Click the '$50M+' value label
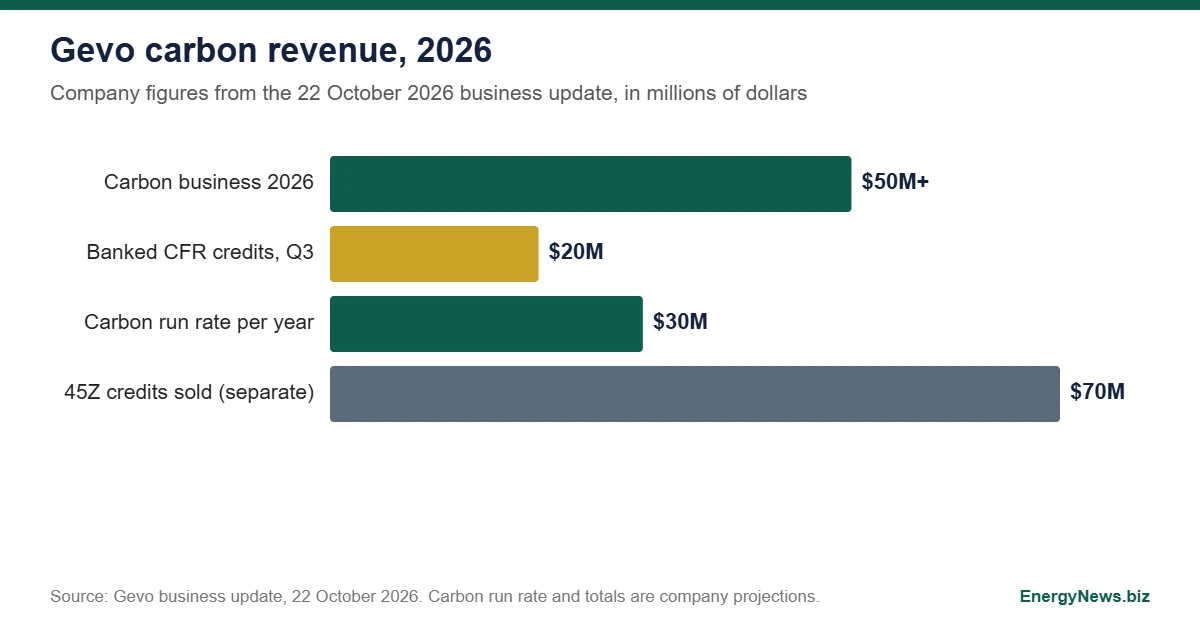 tap(895, 182)
